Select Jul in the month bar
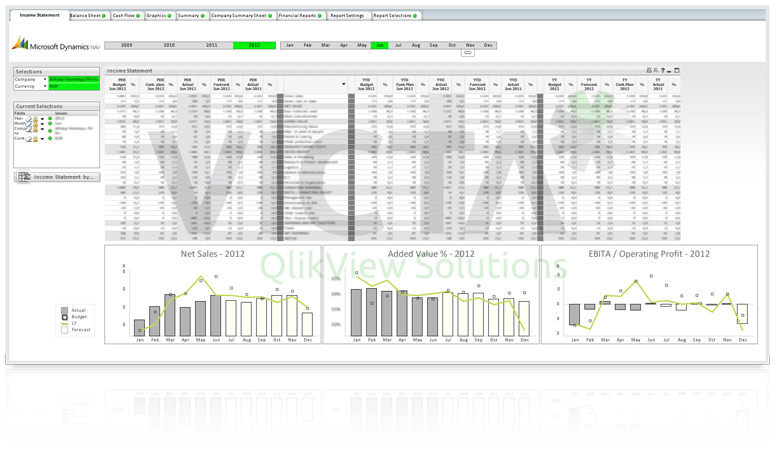The height and width of the screenshot is (467, 780). (398, 45)
